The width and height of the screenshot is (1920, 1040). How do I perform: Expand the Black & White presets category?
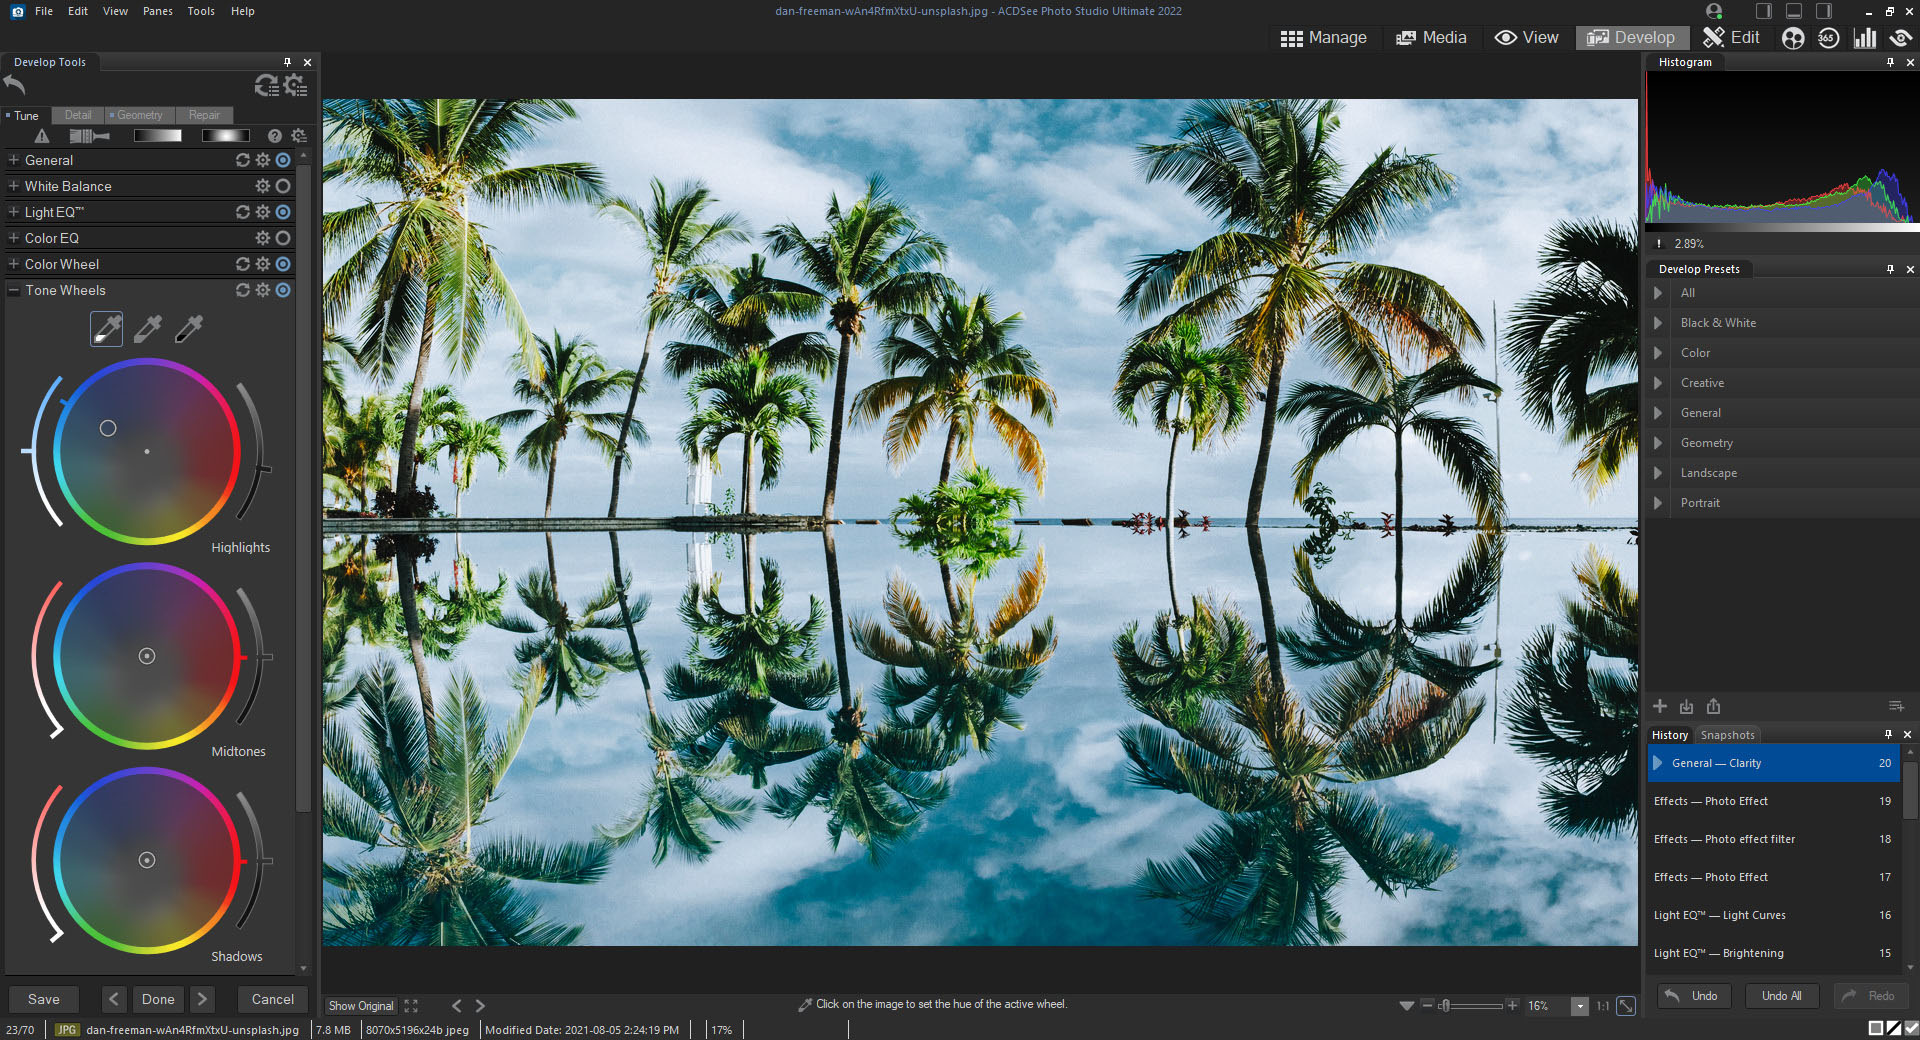tap(1658, 322)
